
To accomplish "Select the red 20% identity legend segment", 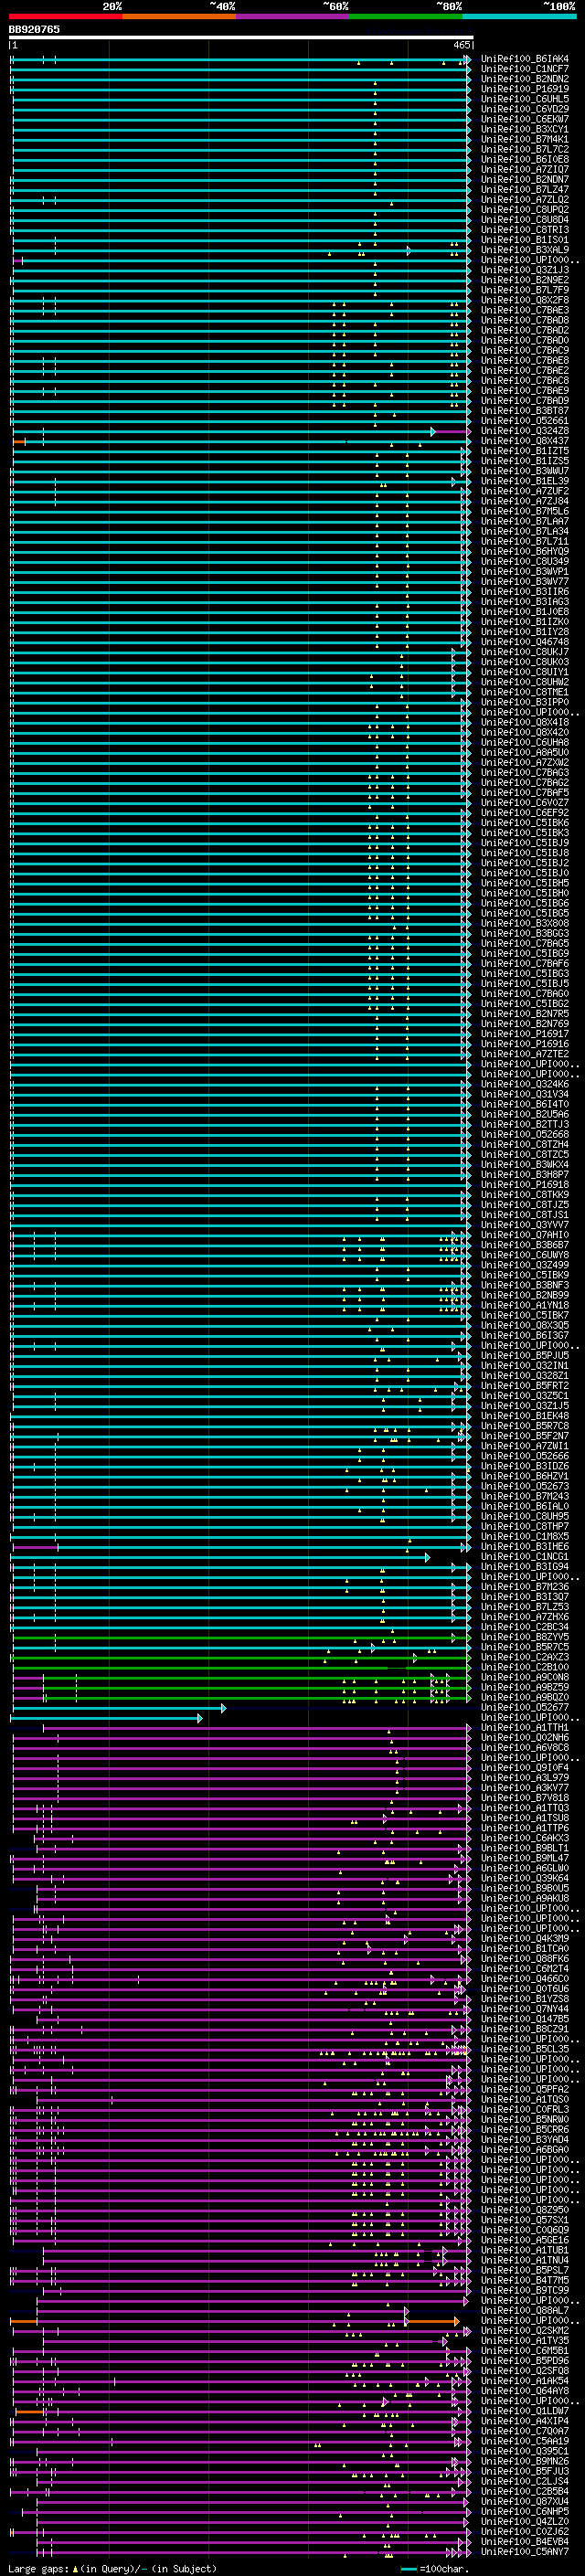I will click(x=65, y=16).
